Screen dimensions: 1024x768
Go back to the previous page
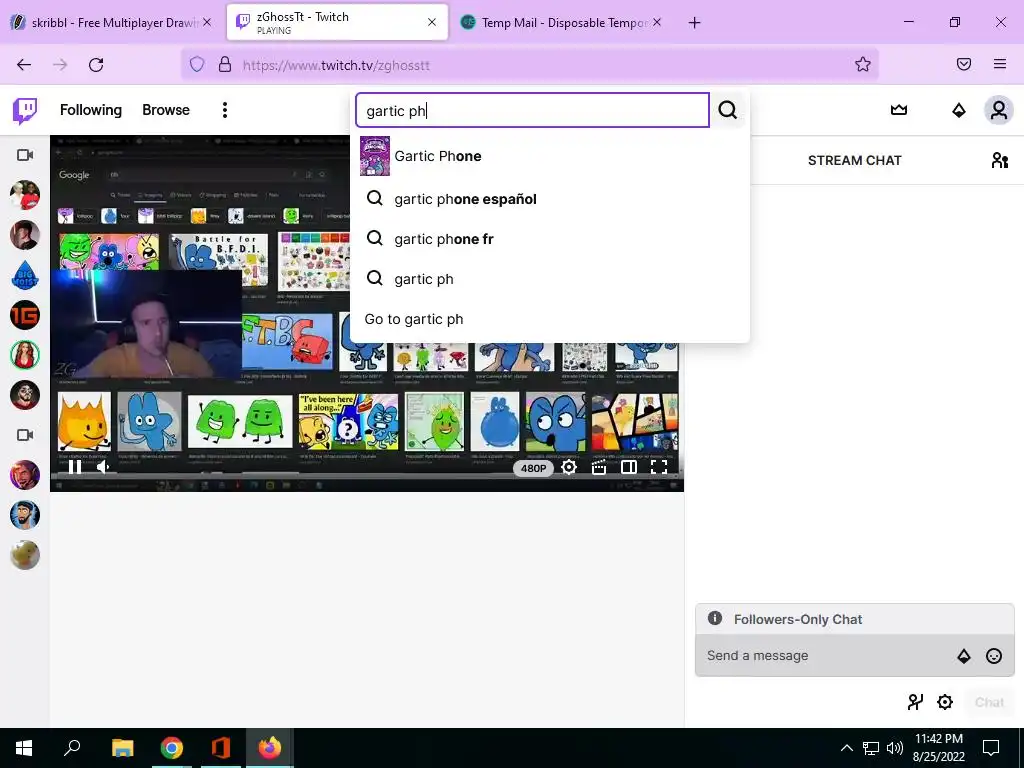[x=24, y=65]
